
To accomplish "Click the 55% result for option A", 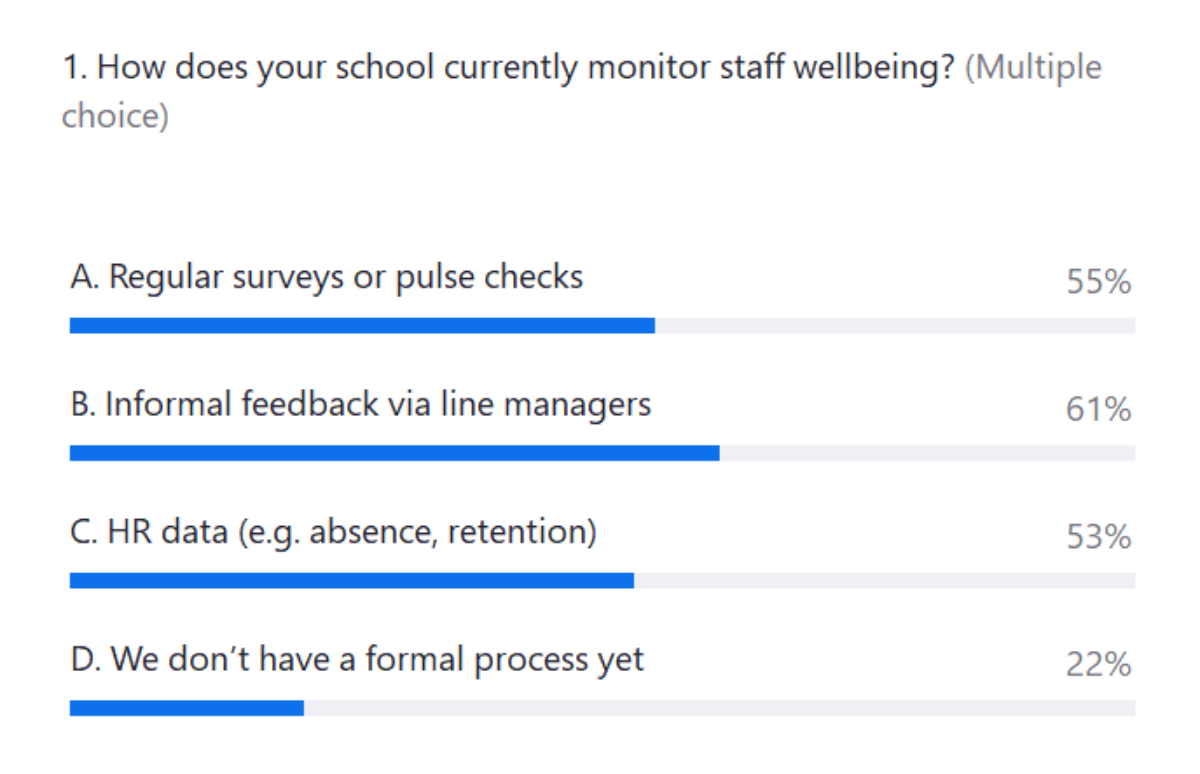I will pyautogui.click(x=1098, y=282).
